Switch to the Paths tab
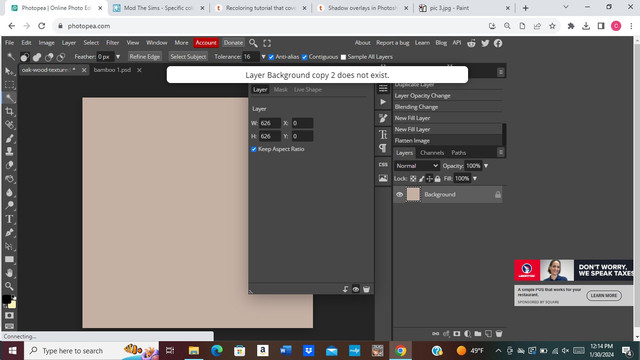The width and height of the screenshot is (640, 360). click(x=458, y=153)
